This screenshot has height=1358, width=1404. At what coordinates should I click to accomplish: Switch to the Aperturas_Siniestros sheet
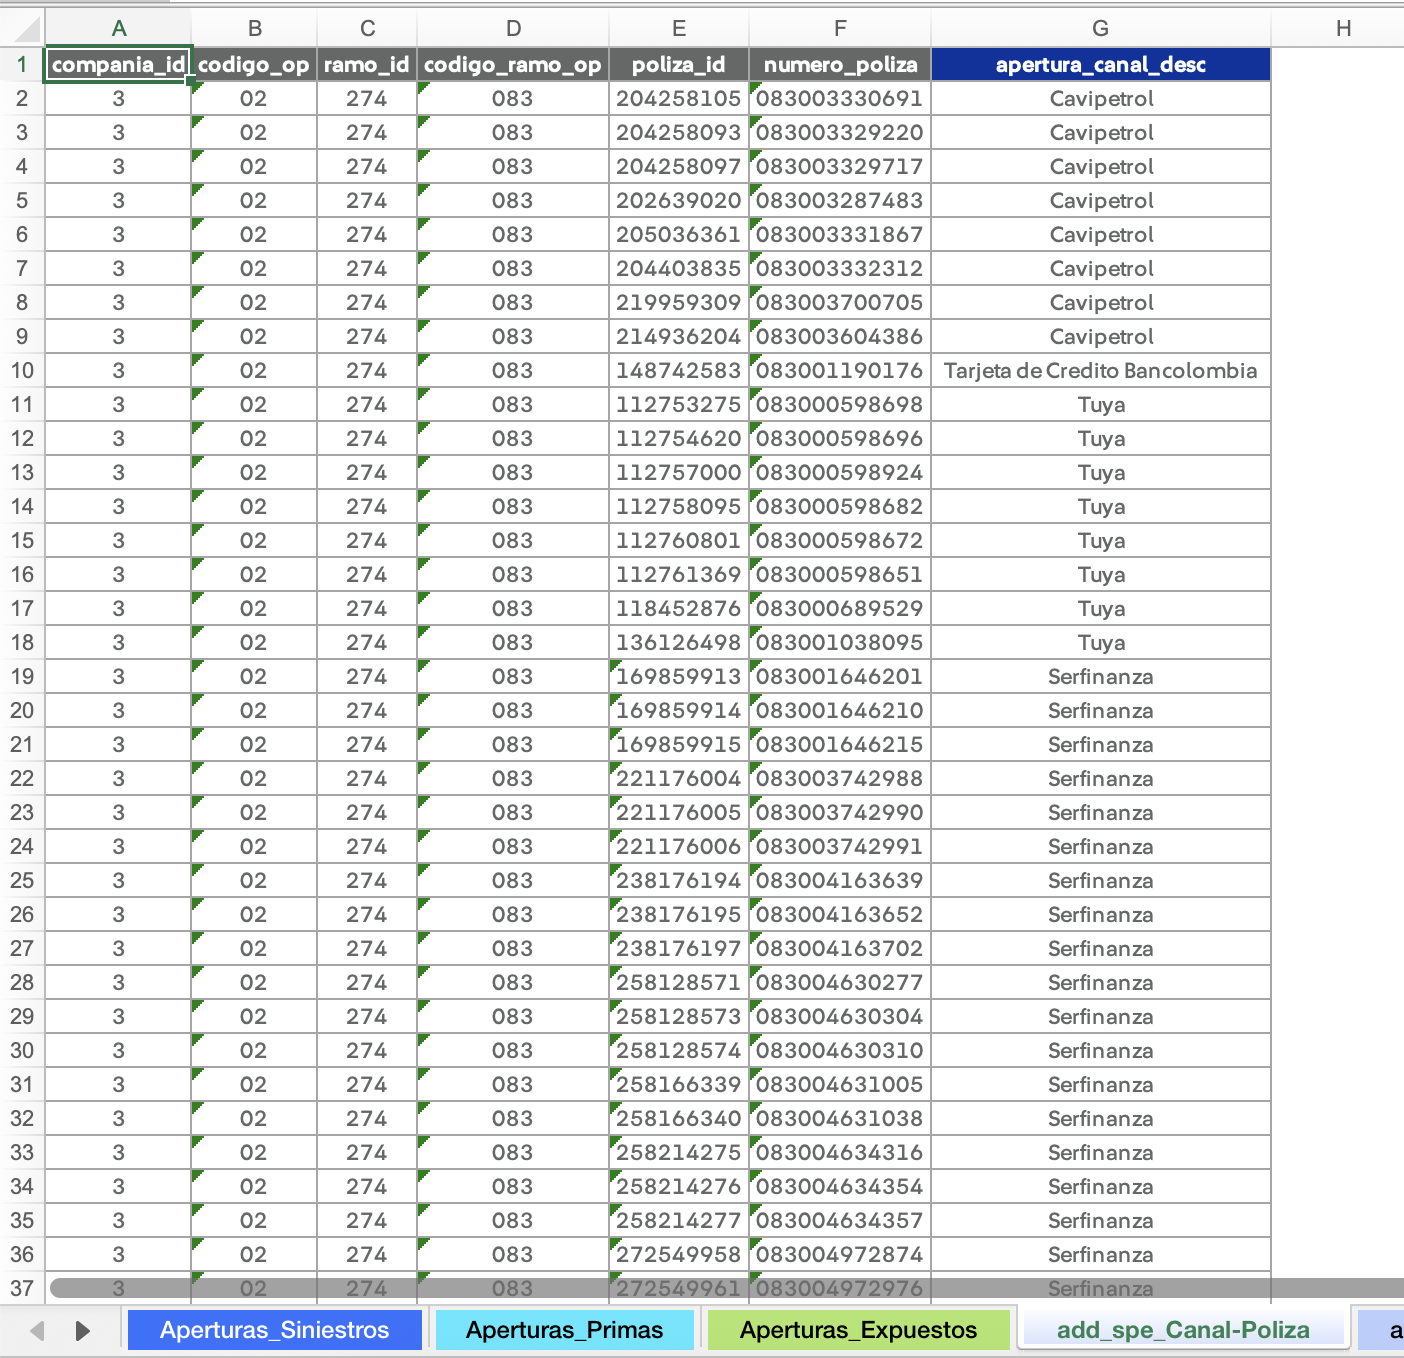274,1330
